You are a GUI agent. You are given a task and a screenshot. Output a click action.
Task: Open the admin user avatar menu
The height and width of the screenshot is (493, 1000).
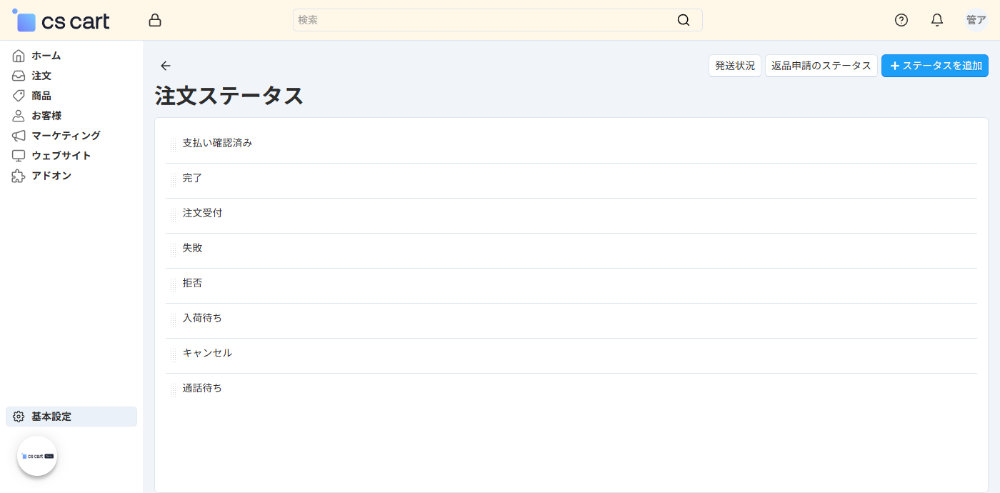[975, 20]
